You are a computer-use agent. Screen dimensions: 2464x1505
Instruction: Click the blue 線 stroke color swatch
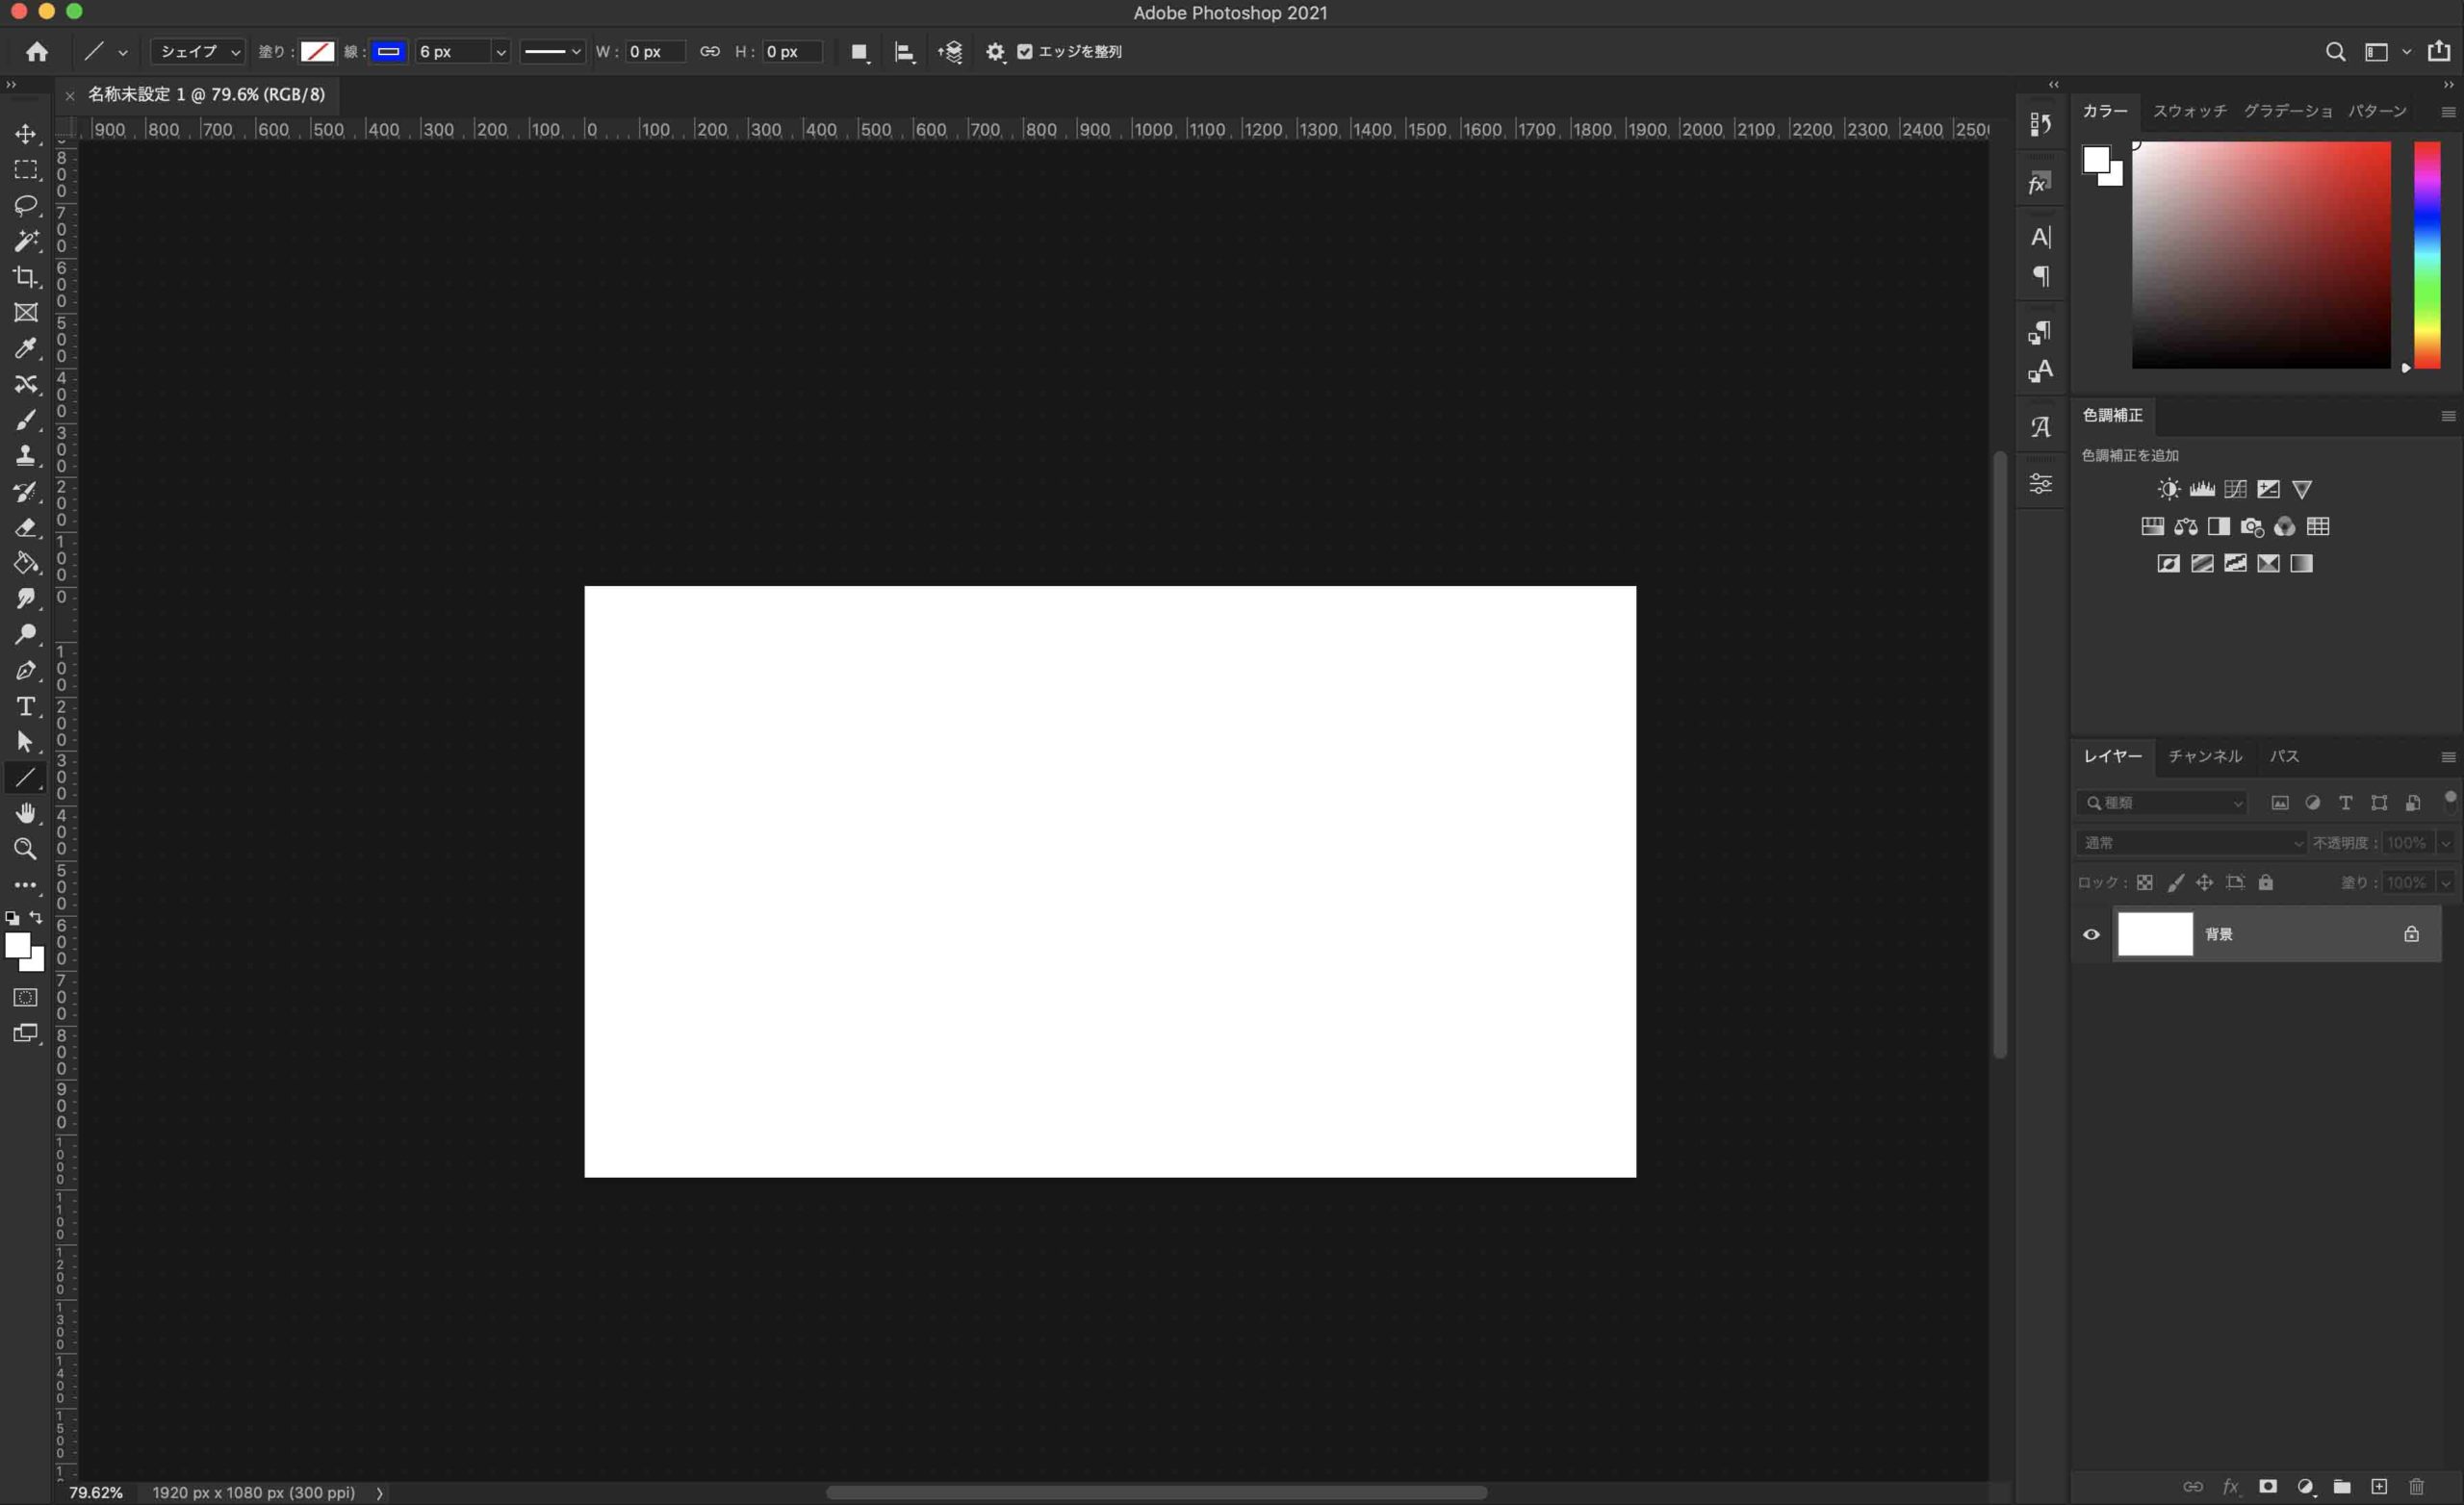coord(388,52)
